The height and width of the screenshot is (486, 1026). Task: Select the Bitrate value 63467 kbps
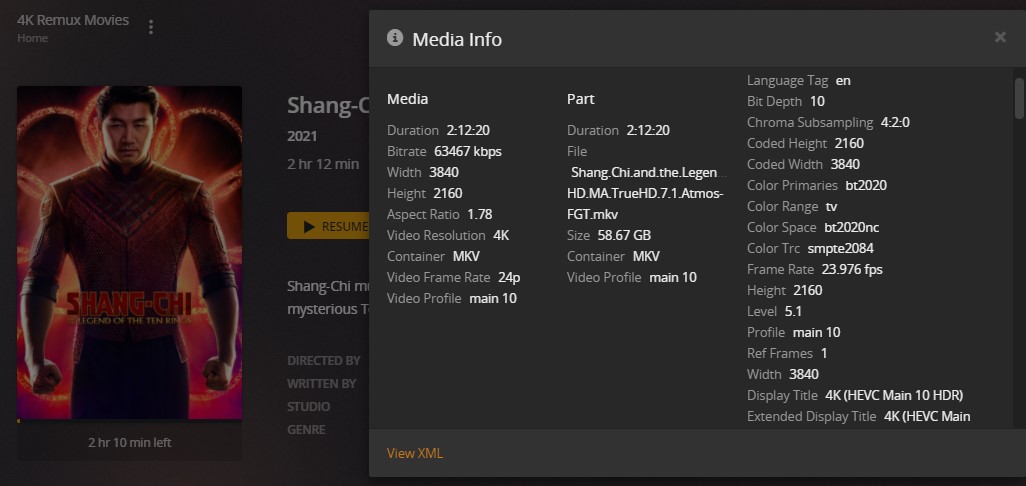[468, 151]
